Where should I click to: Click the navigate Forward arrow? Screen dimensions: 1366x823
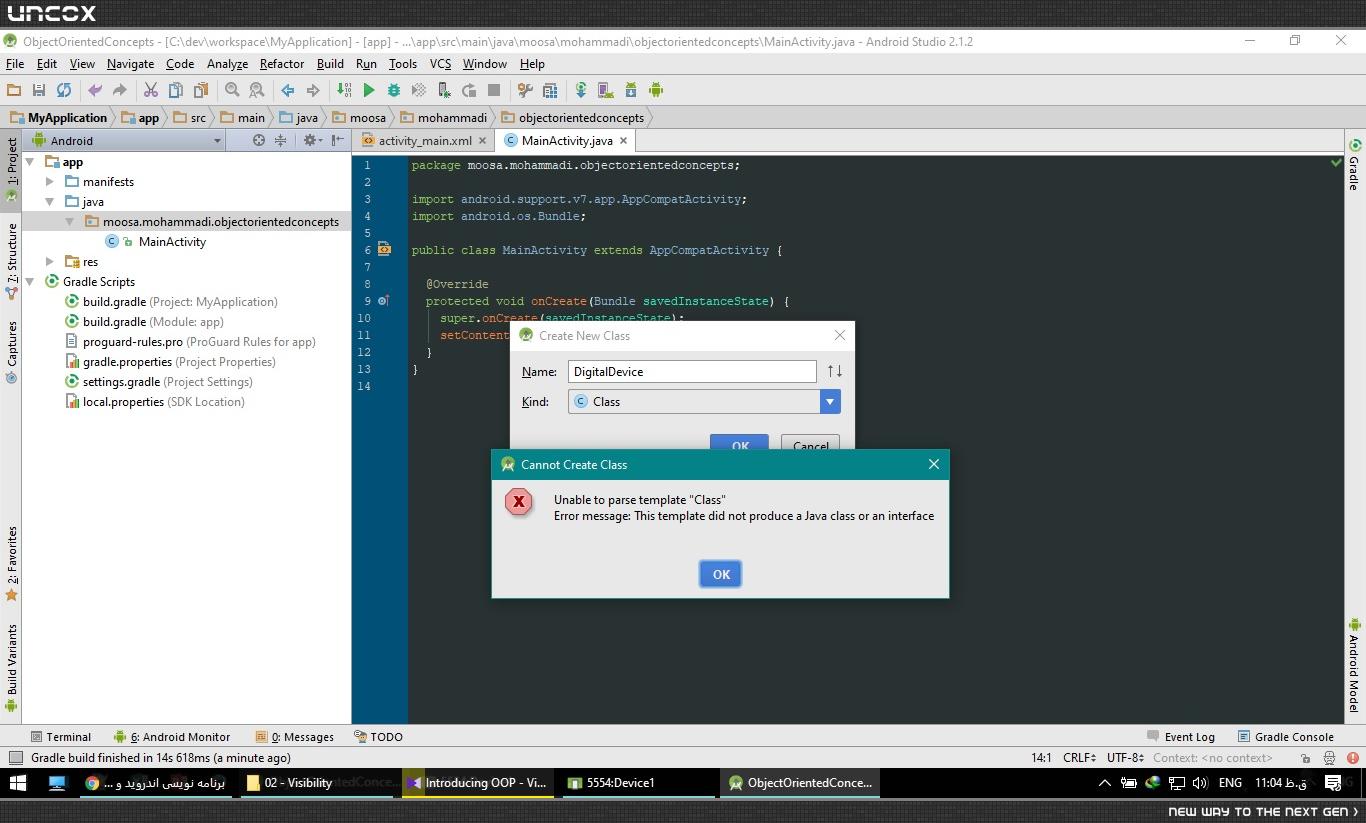(x=313, y=90)
